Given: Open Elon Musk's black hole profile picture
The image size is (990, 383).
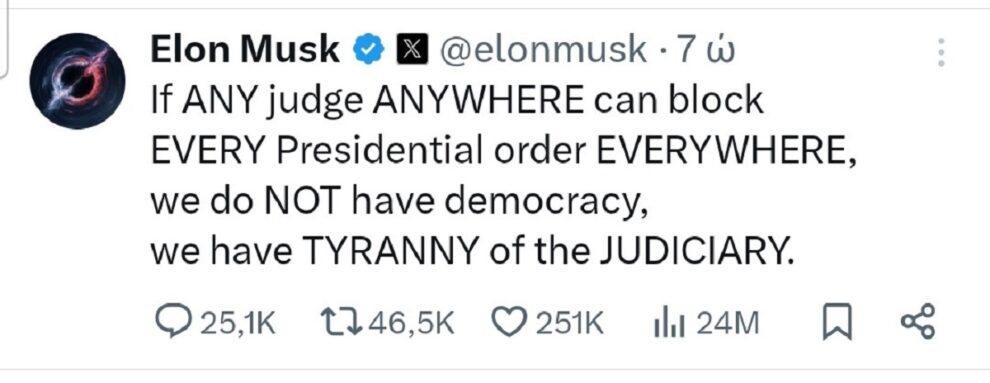Looking at the screenshot, I should (x=77, y=81).
